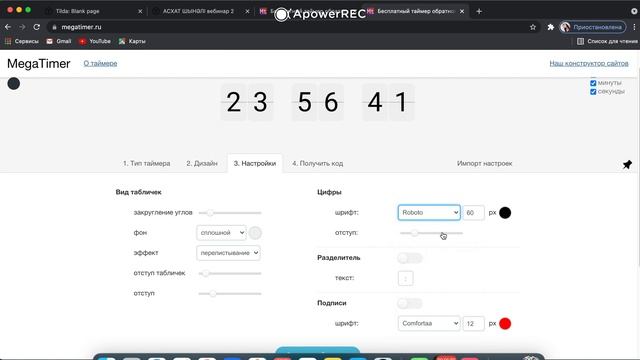
Task: Open the Цифры font Roboto dropdown
Action: pos(429,213)
